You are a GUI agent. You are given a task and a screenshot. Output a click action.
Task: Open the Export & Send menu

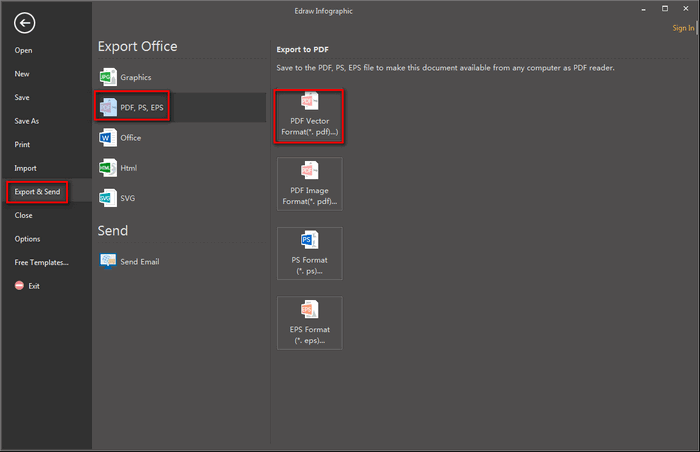(36, 191)
